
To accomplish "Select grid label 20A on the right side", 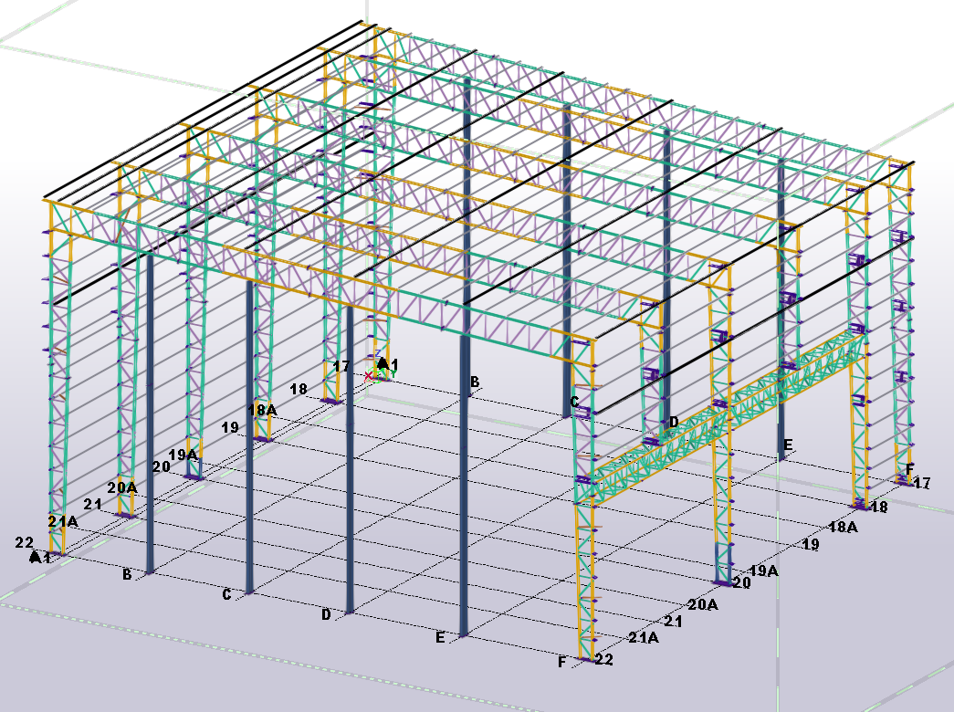I will (x=703, y=605).
